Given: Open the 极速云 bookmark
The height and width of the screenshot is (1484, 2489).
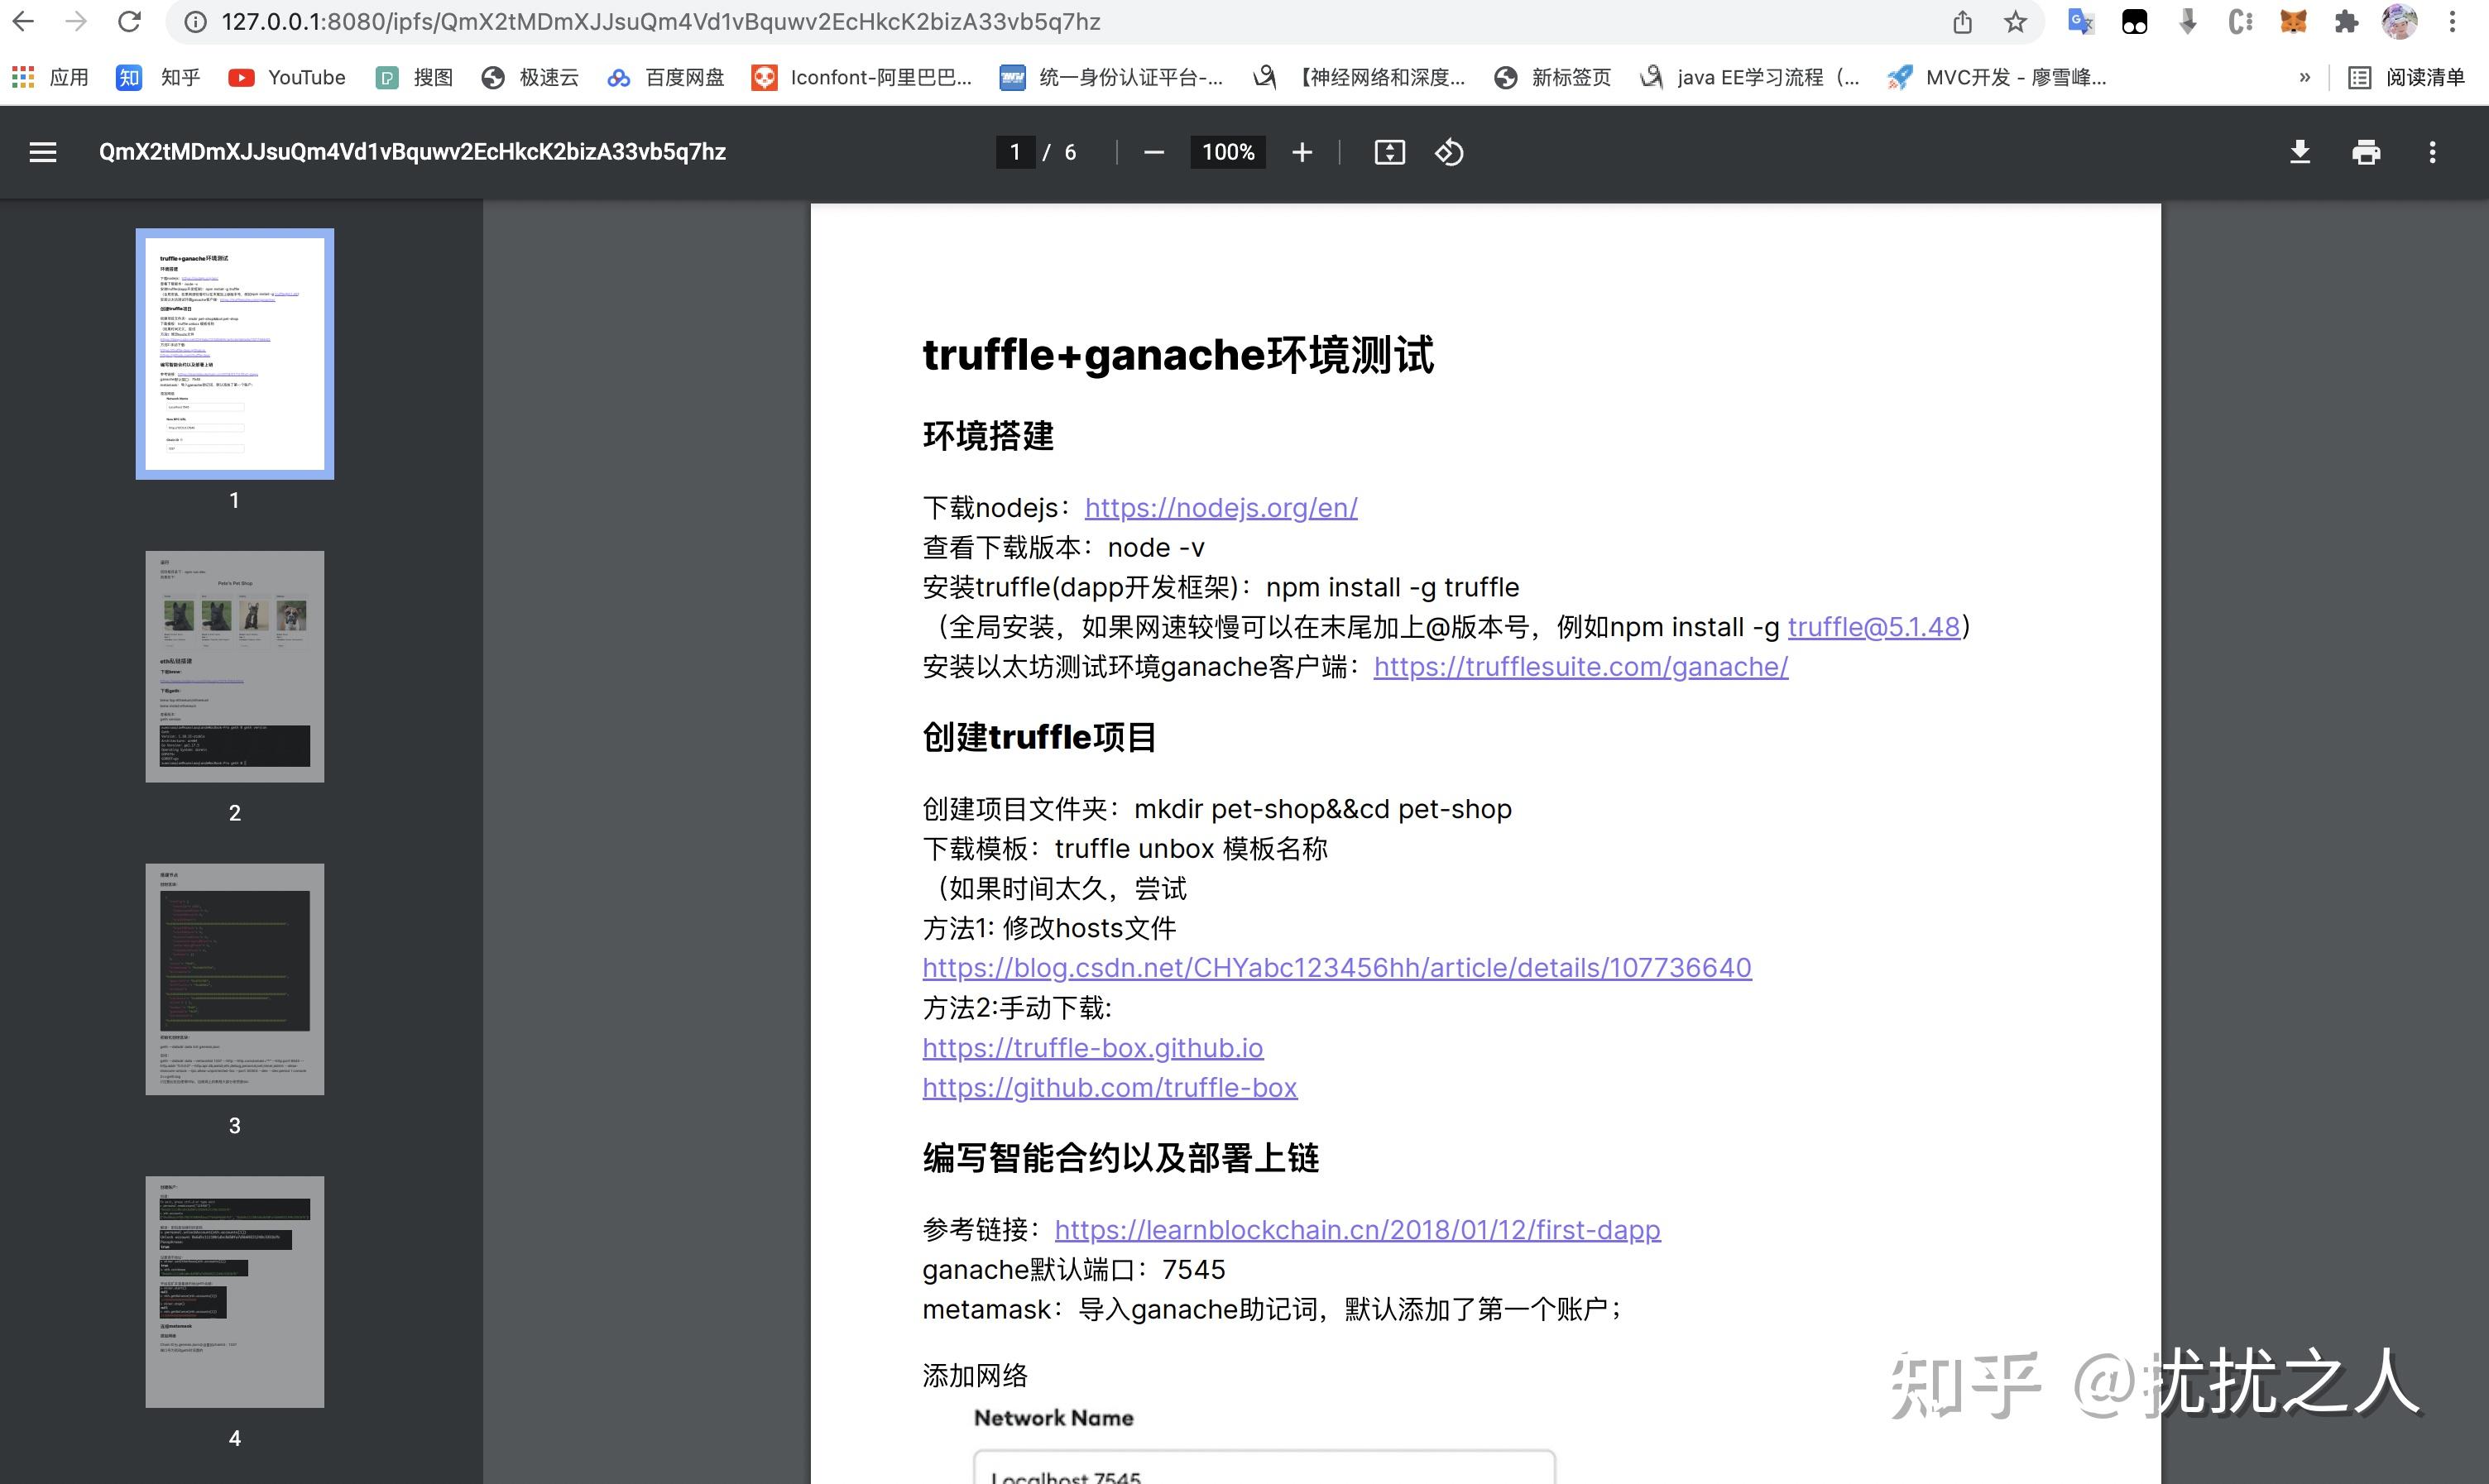Looking at the screenshot, I should click(x=530, y=77).
